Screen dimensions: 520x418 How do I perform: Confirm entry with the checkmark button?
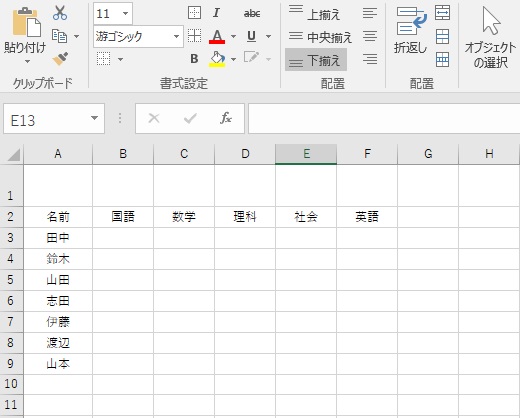[190, 118]
